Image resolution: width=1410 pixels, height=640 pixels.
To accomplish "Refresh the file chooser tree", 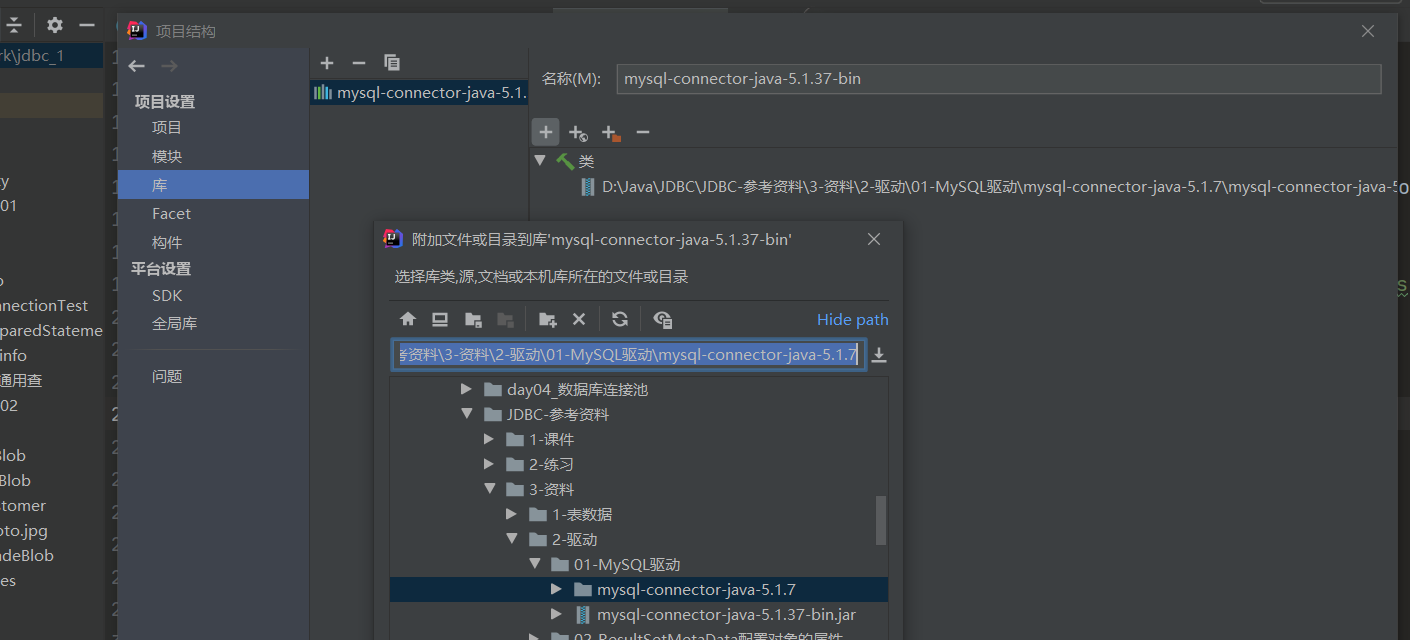I will 620,319.
